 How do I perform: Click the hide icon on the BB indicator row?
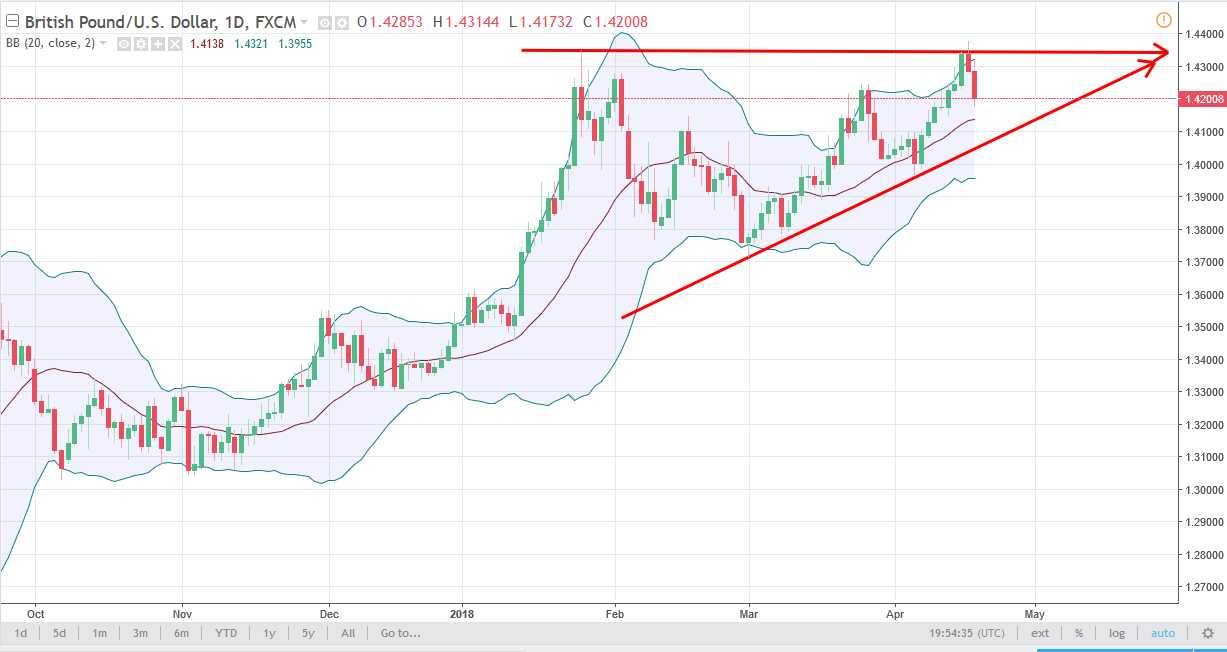click(x=123, y=44)
